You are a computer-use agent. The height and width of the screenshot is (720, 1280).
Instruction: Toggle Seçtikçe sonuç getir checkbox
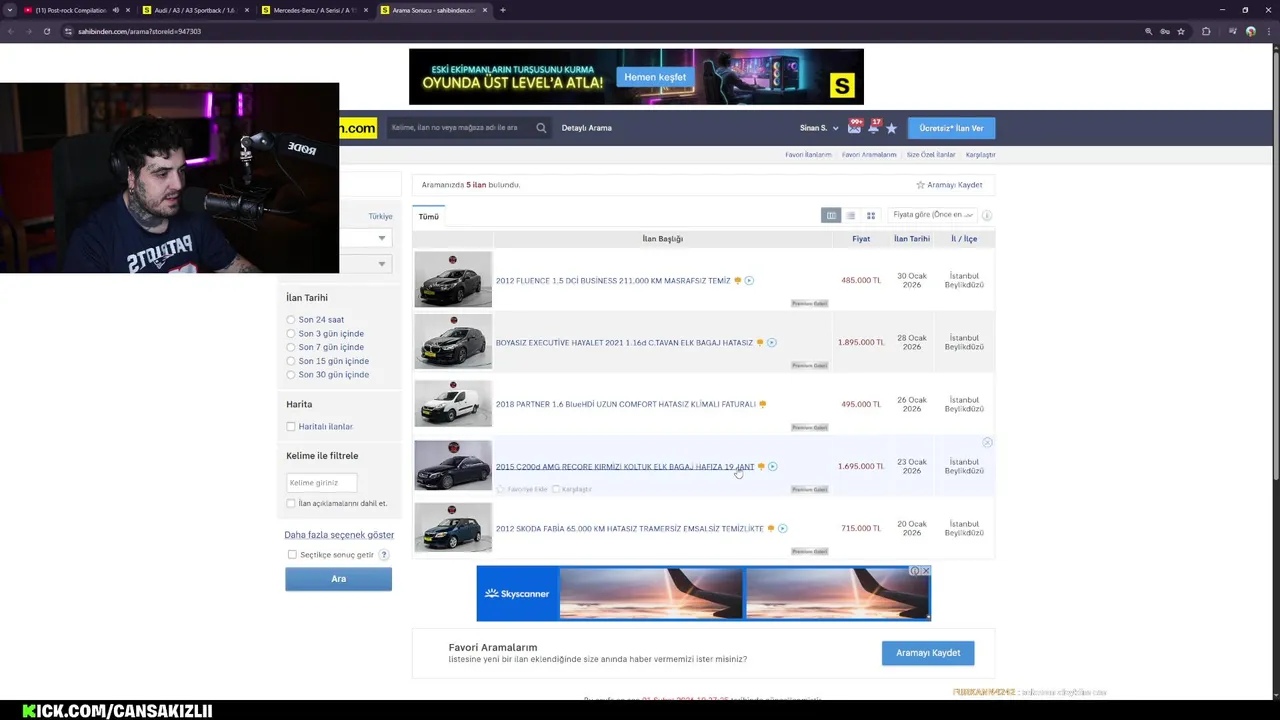(x=292, y=555)
